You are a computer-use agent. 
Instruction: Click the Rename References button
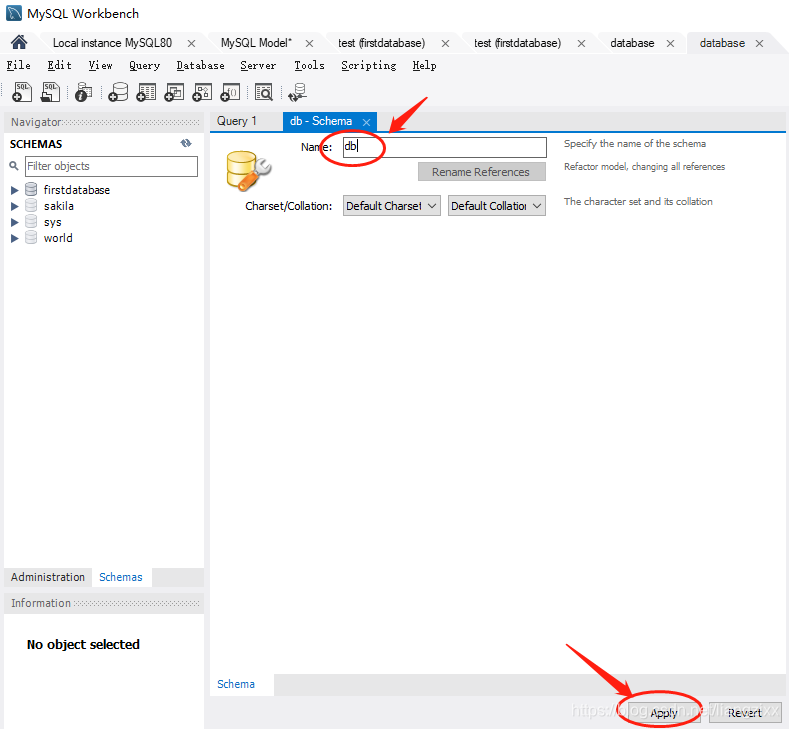481,172
